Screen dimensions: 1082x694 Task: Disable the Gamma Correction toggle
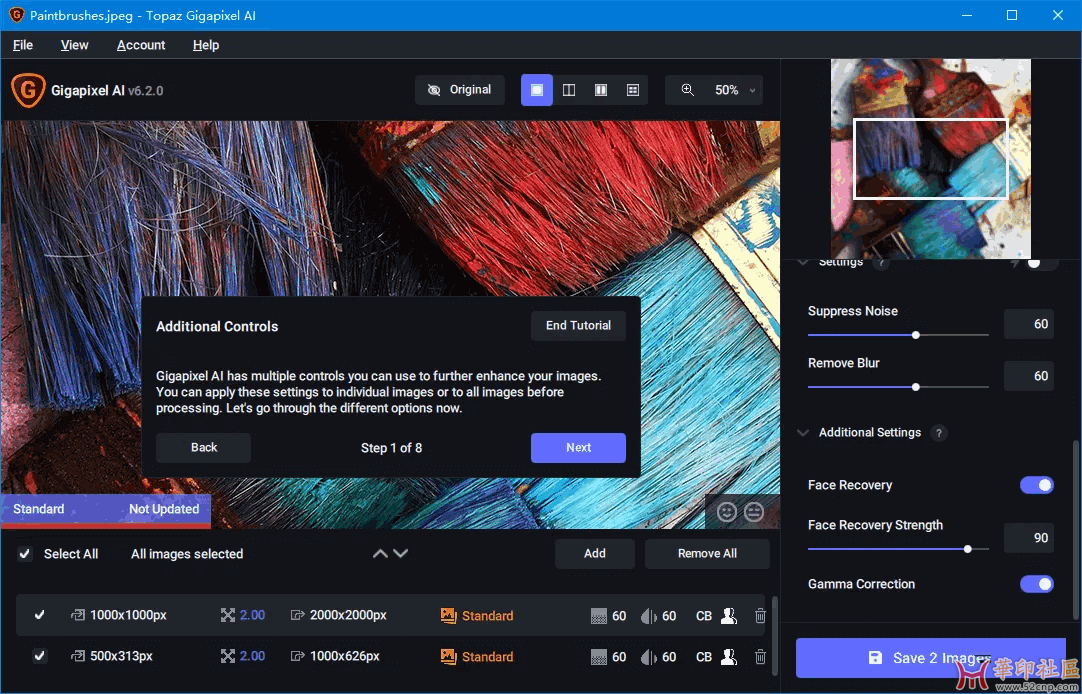click(1036, 584)
